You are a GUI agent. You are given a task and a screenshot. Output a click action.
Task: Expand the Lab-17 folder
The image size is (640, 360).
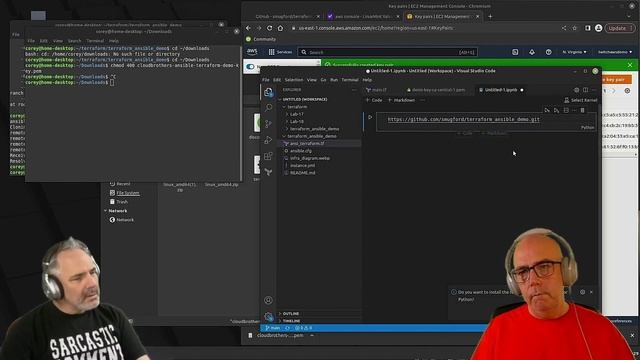296,114
